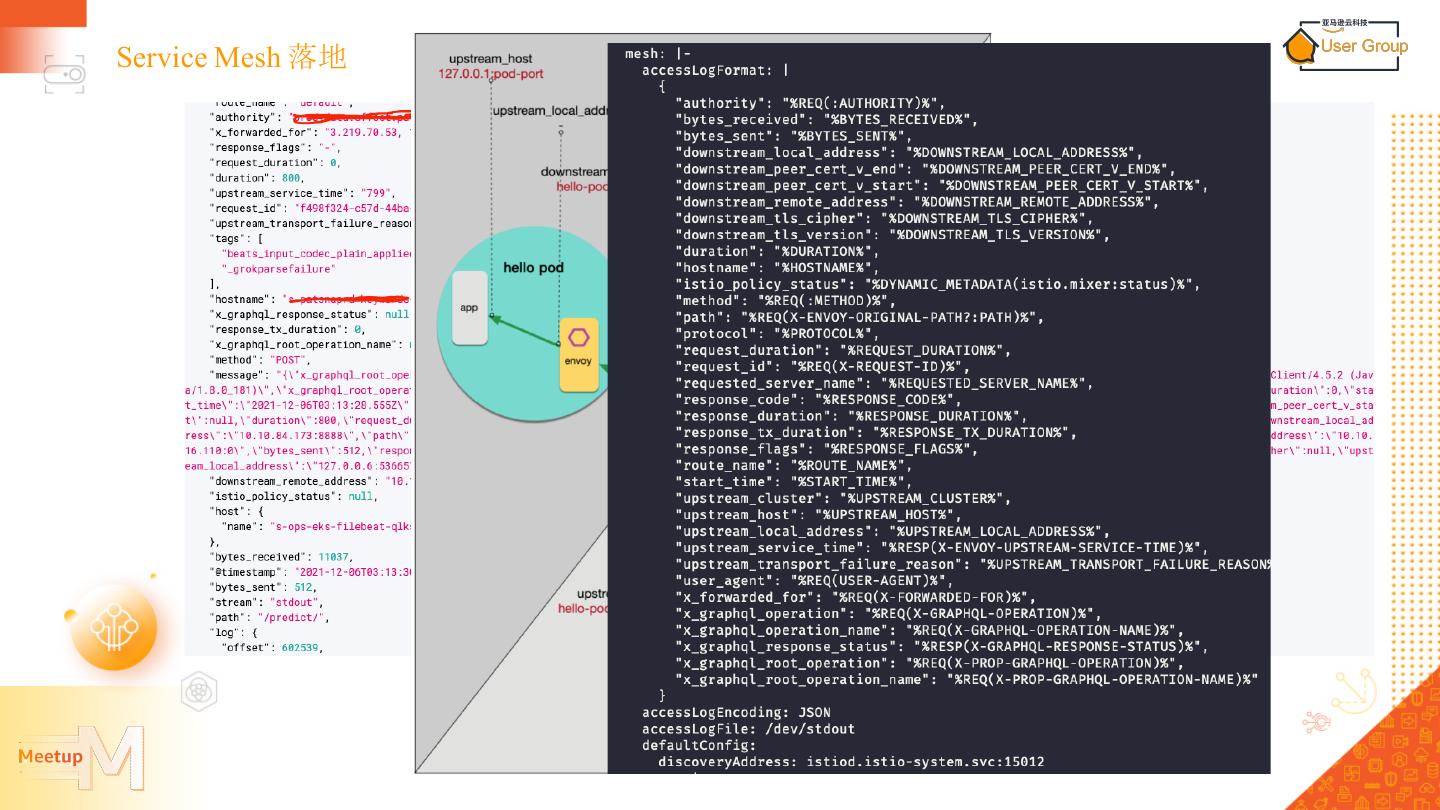Viewport: 1440px width, 810px height.
Task: Click the gray camera icon beside the slide title
Action: pyautogui.click(x=65, y=74)
